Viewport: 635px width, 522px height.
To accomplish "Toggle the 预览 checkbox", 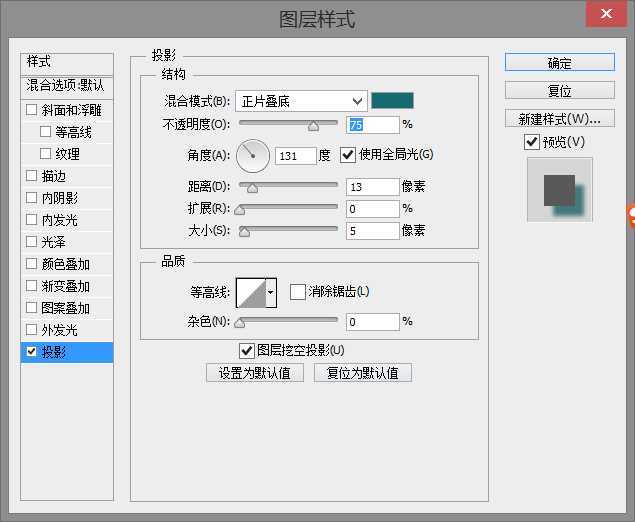I will [532, 143].
